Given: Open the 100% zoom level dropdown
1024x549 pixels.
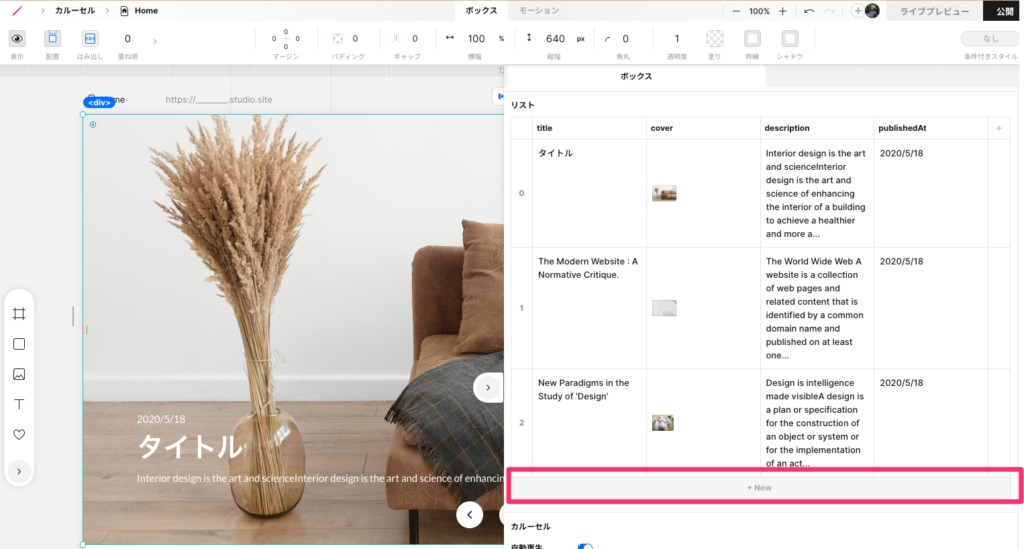Looking at the screenshot, I should coord(759,11).
